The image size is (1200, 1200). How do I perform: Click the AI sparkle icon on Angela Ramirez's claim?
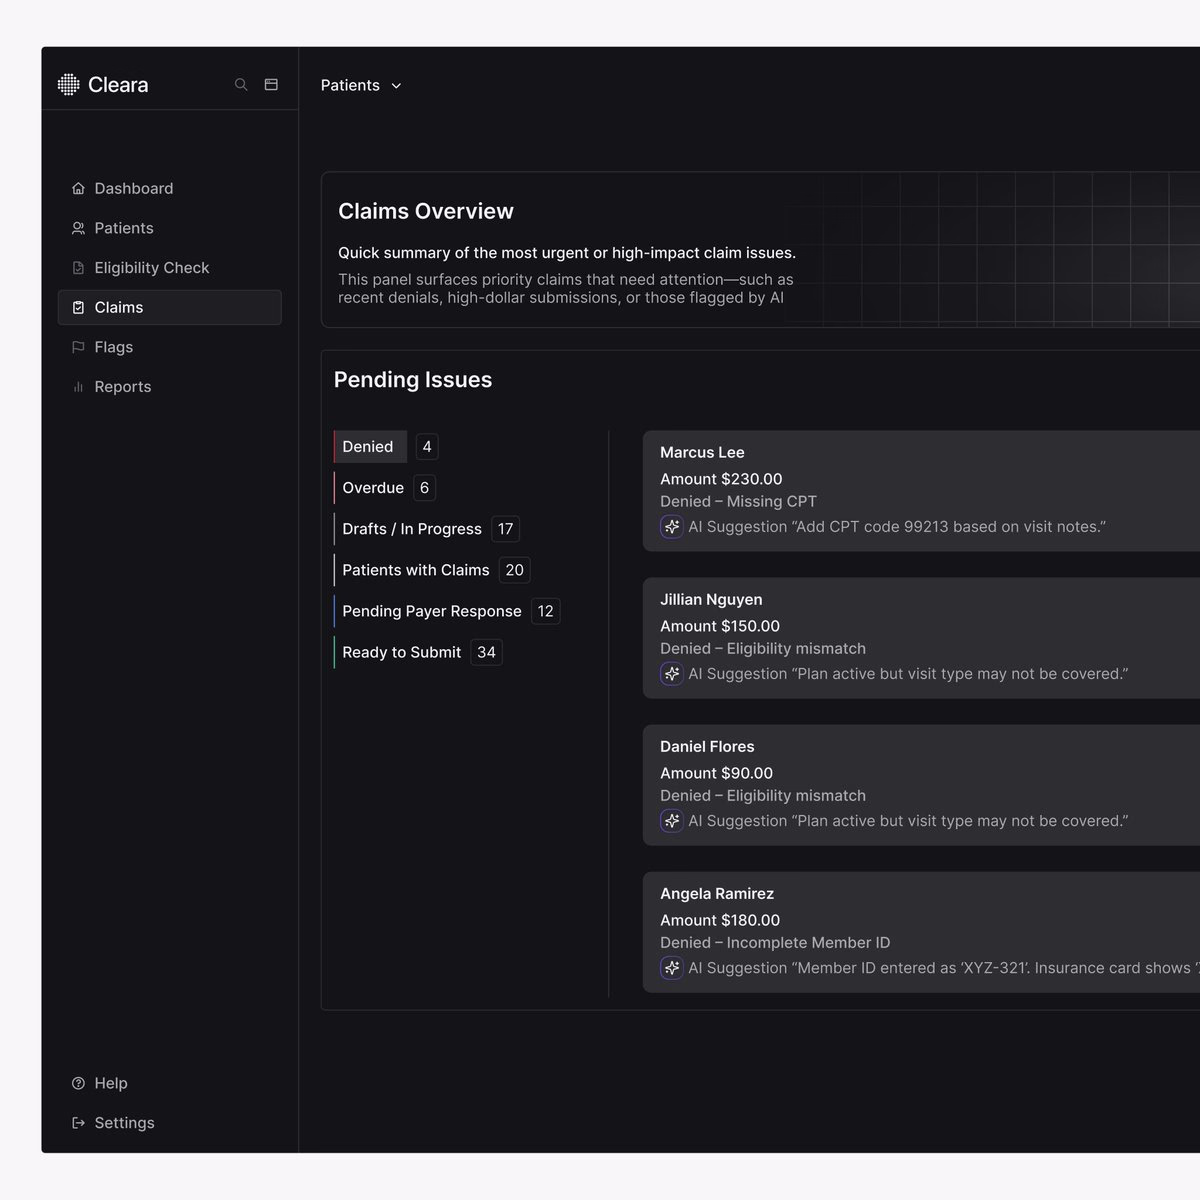(672, 968)
